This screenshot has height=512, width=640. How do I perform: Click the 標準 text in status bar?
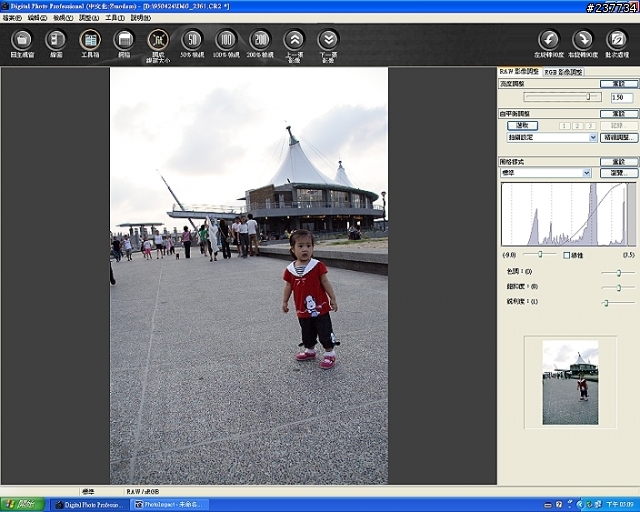pyautogui.click(x=88, y=492)
